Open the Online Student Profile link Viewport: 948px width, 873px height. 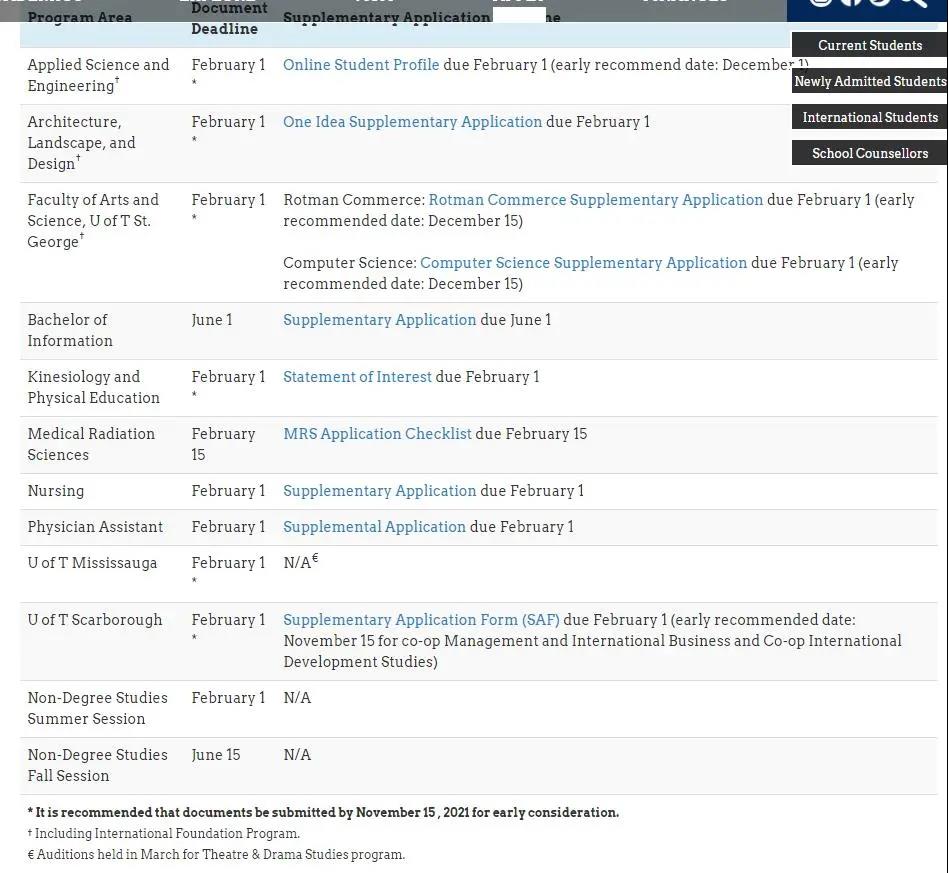361,65
